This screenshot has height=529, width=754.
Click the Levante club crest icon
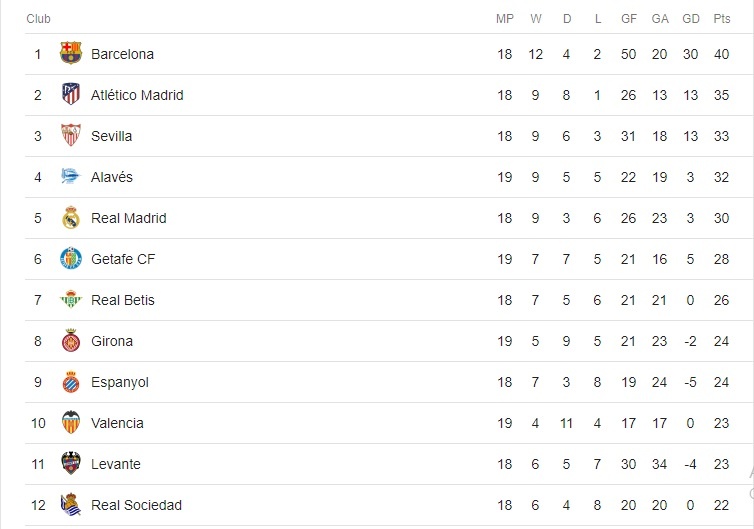tap(70, 464)
